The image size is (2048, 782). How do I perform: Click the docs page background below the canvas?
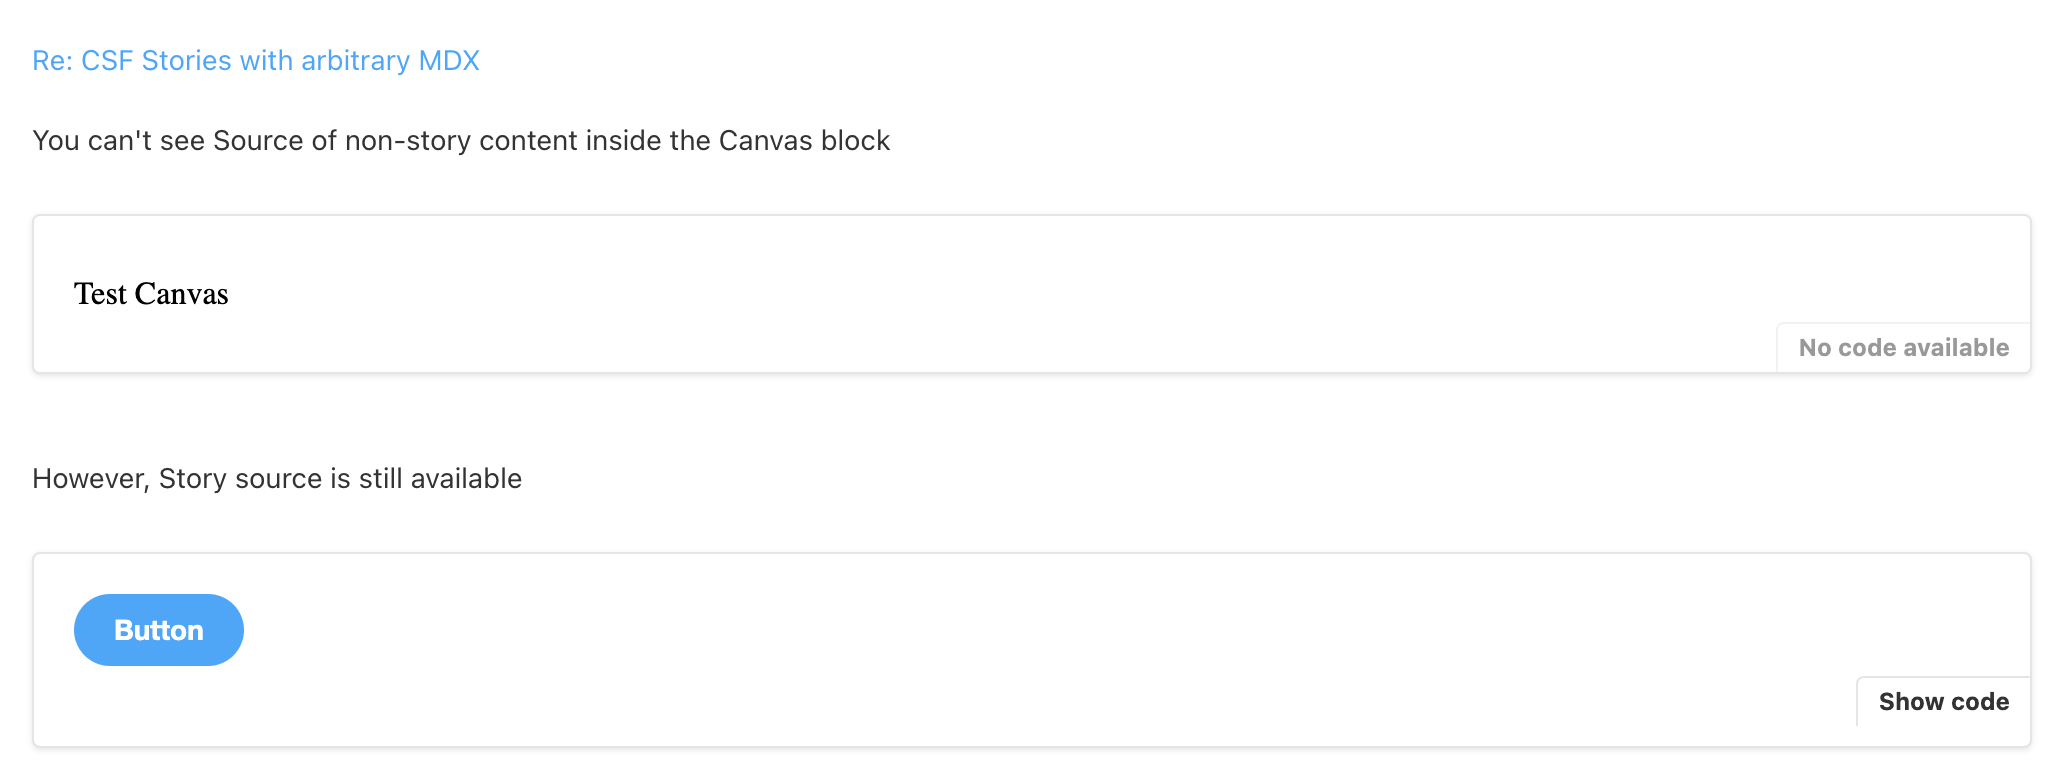click(x=1000, y=770)
